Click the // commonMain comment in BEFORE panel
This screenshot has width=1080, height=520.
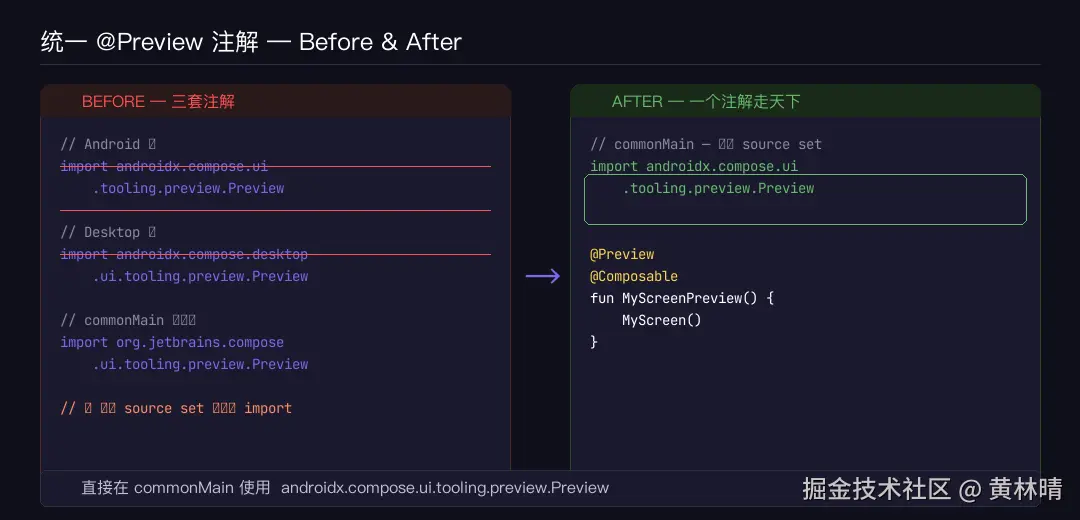pyautogui.click(x=128, y=320)
